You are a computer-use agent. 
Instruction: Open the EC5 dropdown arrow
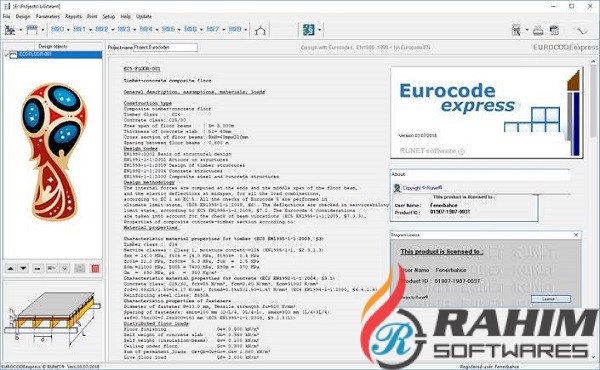[x=179, y=29]
